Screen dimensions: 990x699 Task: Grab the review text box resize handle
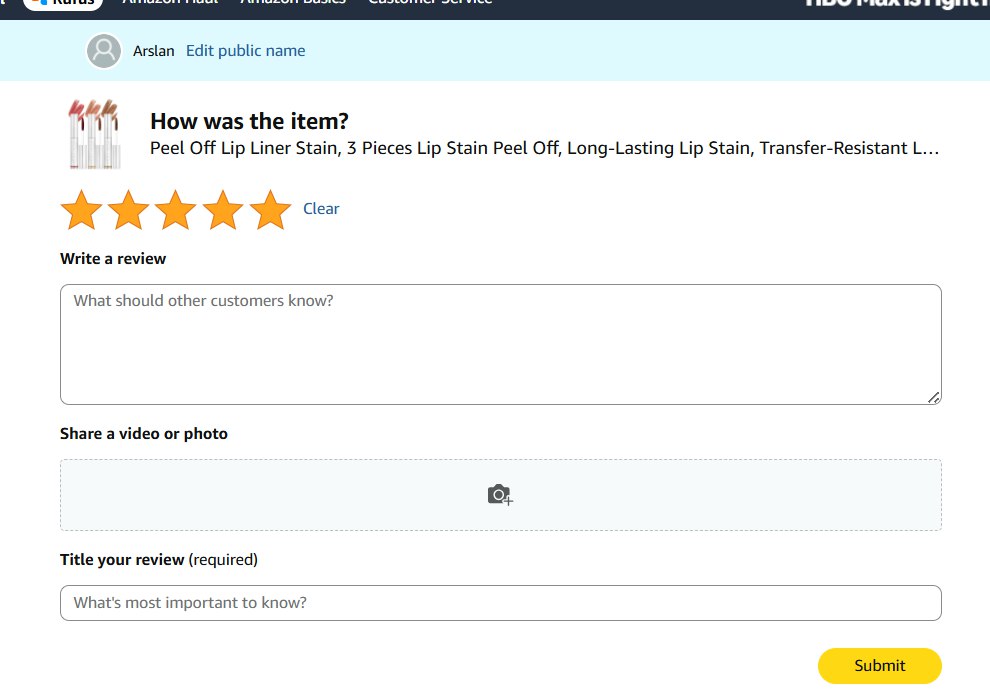934,397
